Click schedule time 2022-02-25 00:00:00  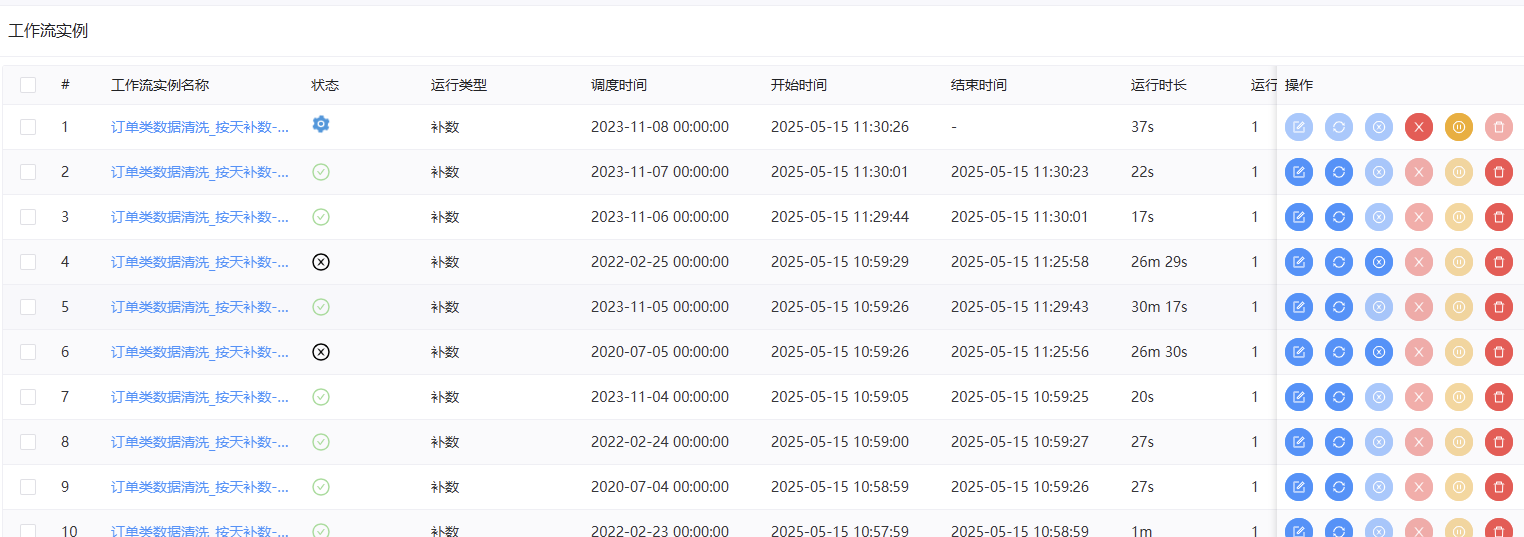click(x=660, y=262)
